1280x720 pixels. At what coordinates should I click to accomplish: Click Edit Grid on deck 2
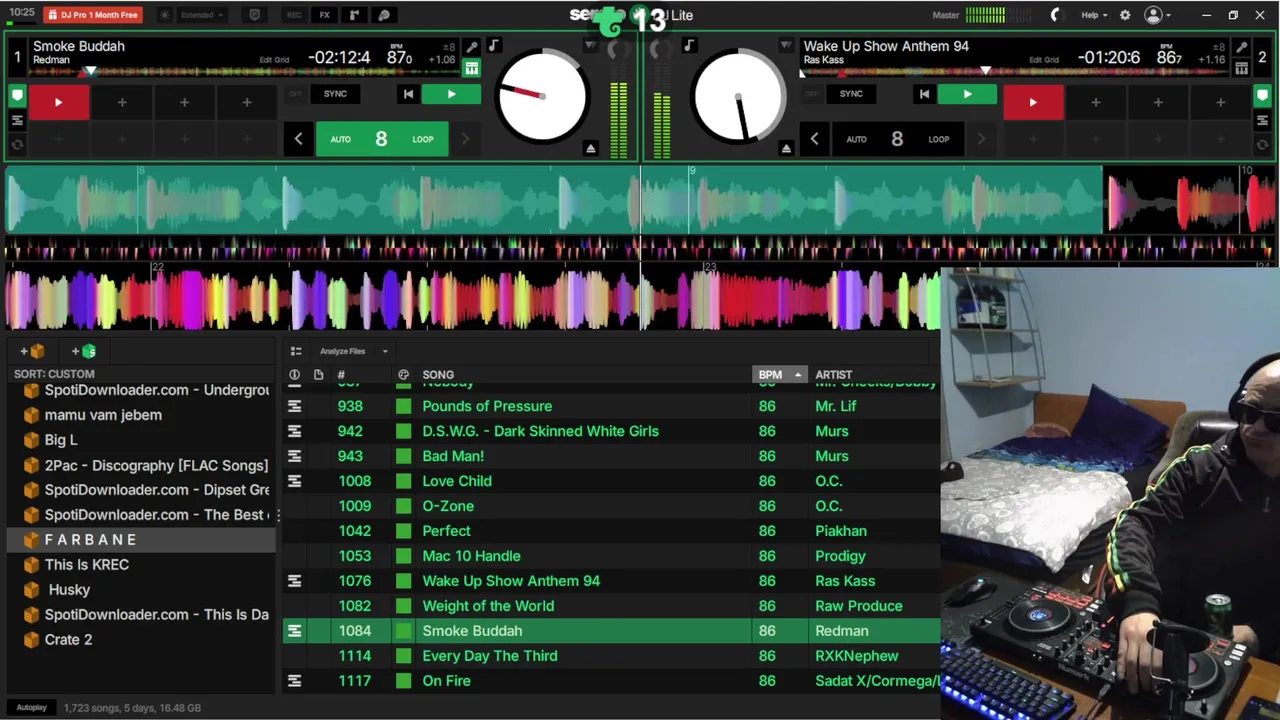click(x=1044, y=60)
